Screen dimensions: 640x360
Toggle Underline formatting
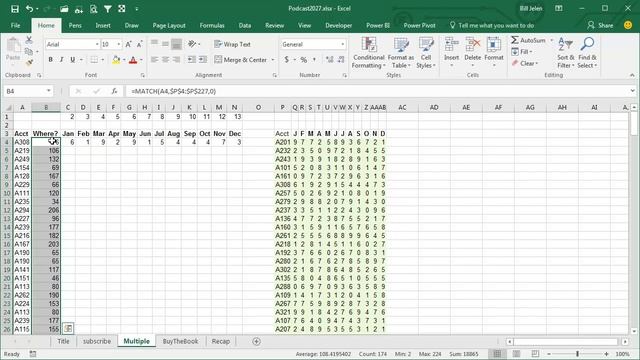72,60
